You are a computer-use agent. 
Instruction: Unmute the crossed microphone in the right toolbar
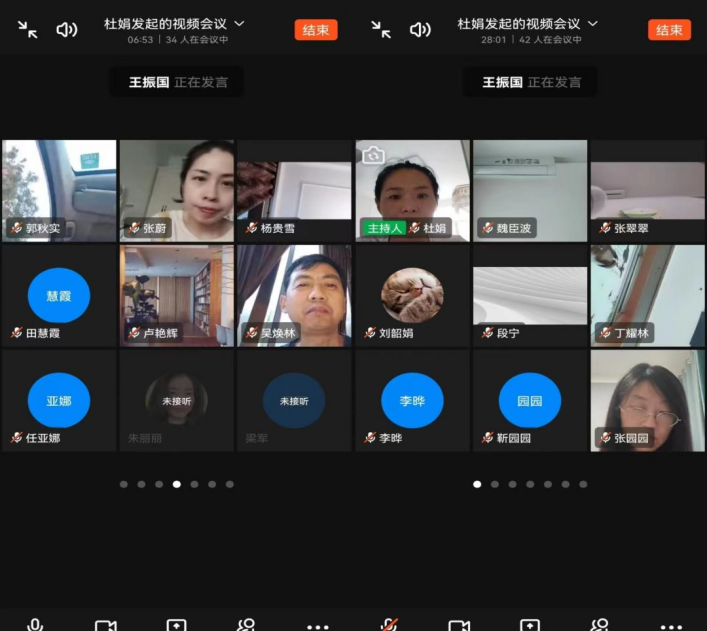[389, 625]
